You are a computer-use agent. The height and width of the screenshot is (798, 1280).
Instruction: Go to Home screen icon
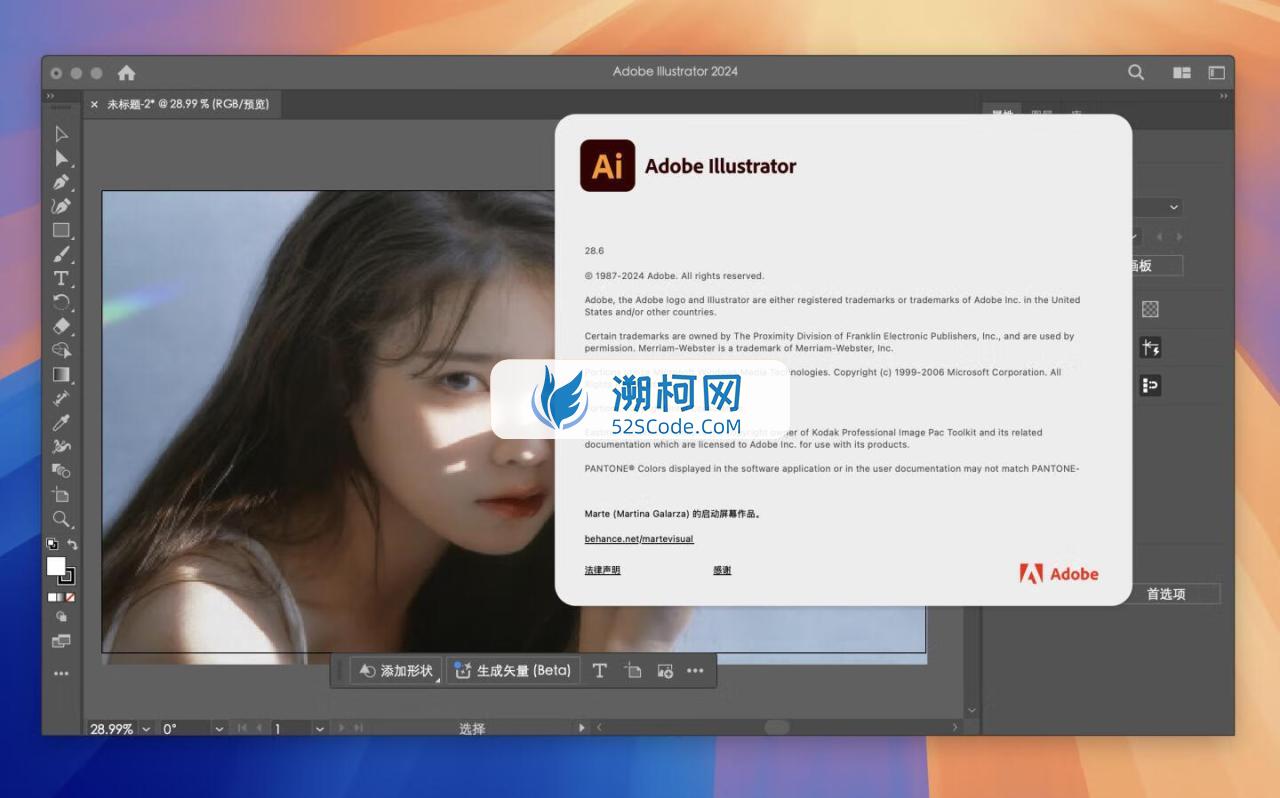point(126,72)
